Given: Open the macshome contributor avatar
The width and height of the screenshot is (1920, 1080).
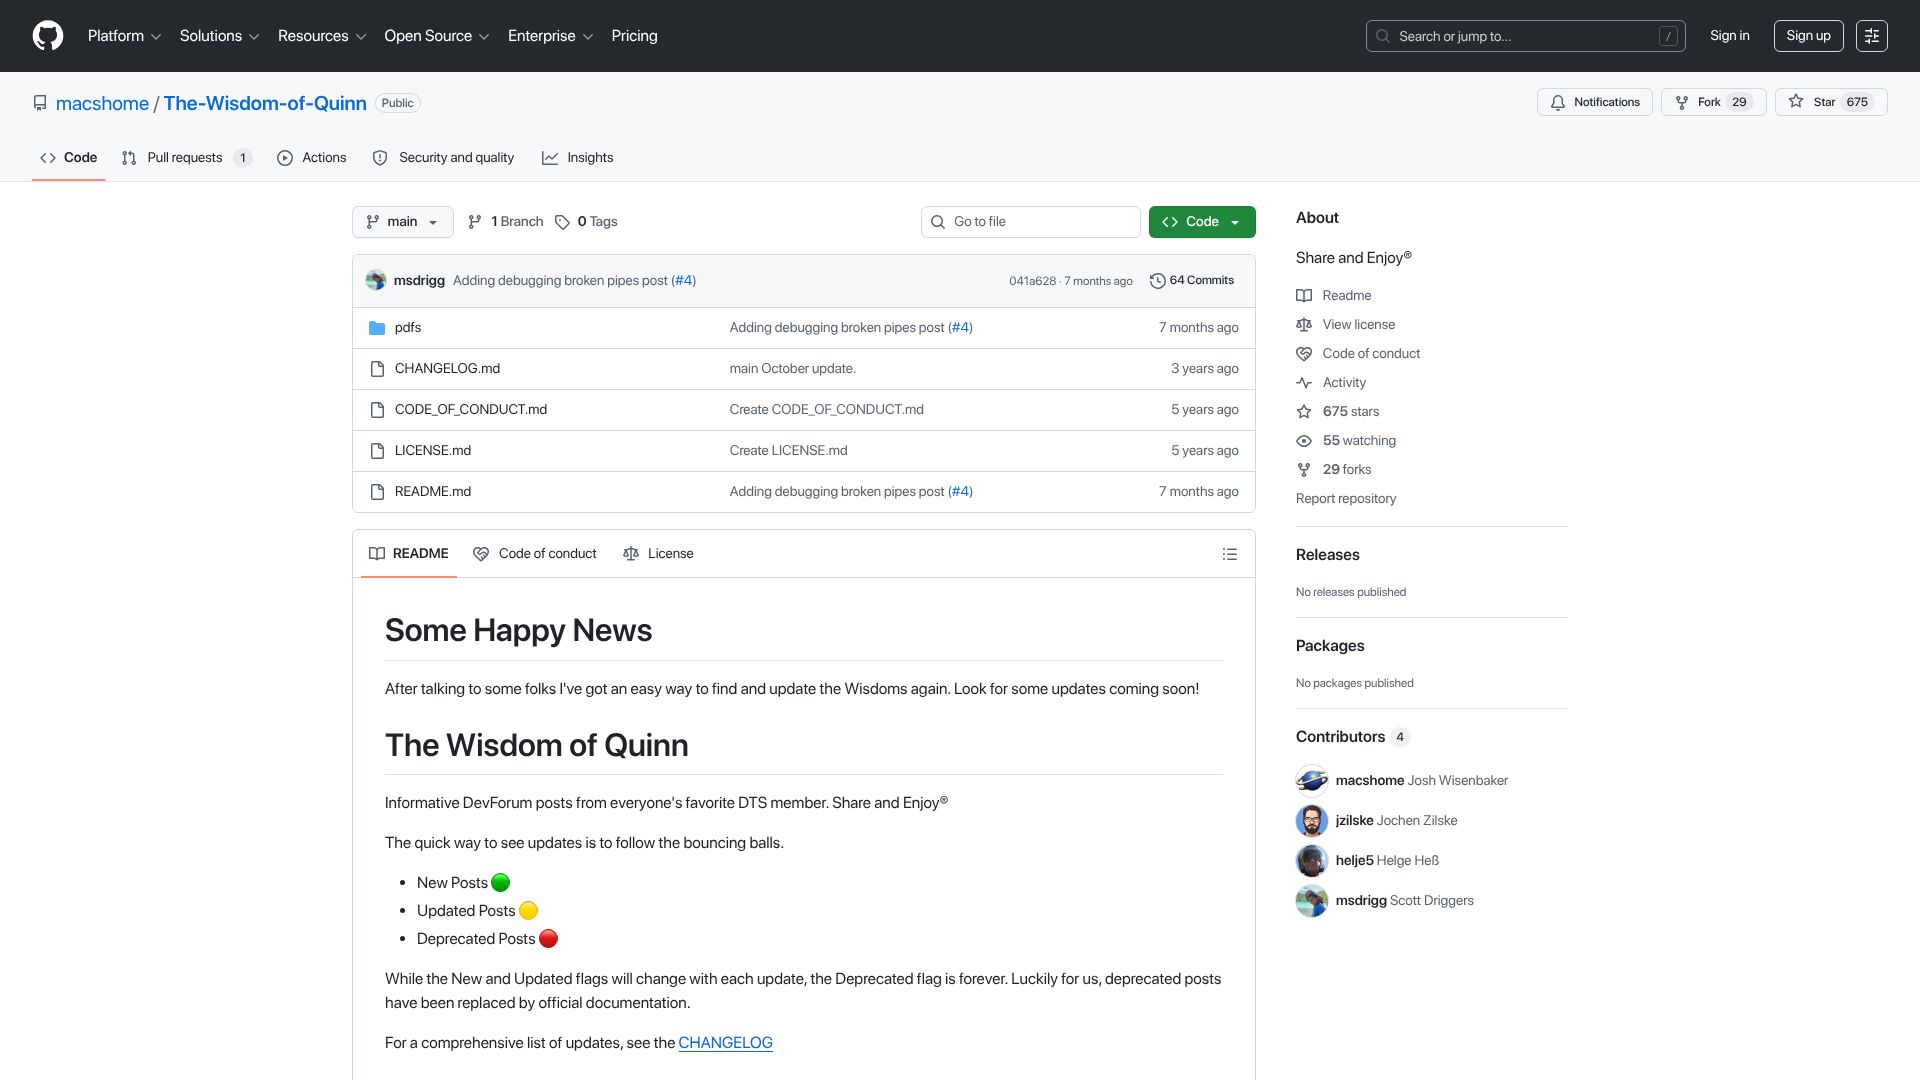Looking at the screenshot, I should tap(1312, 781).
